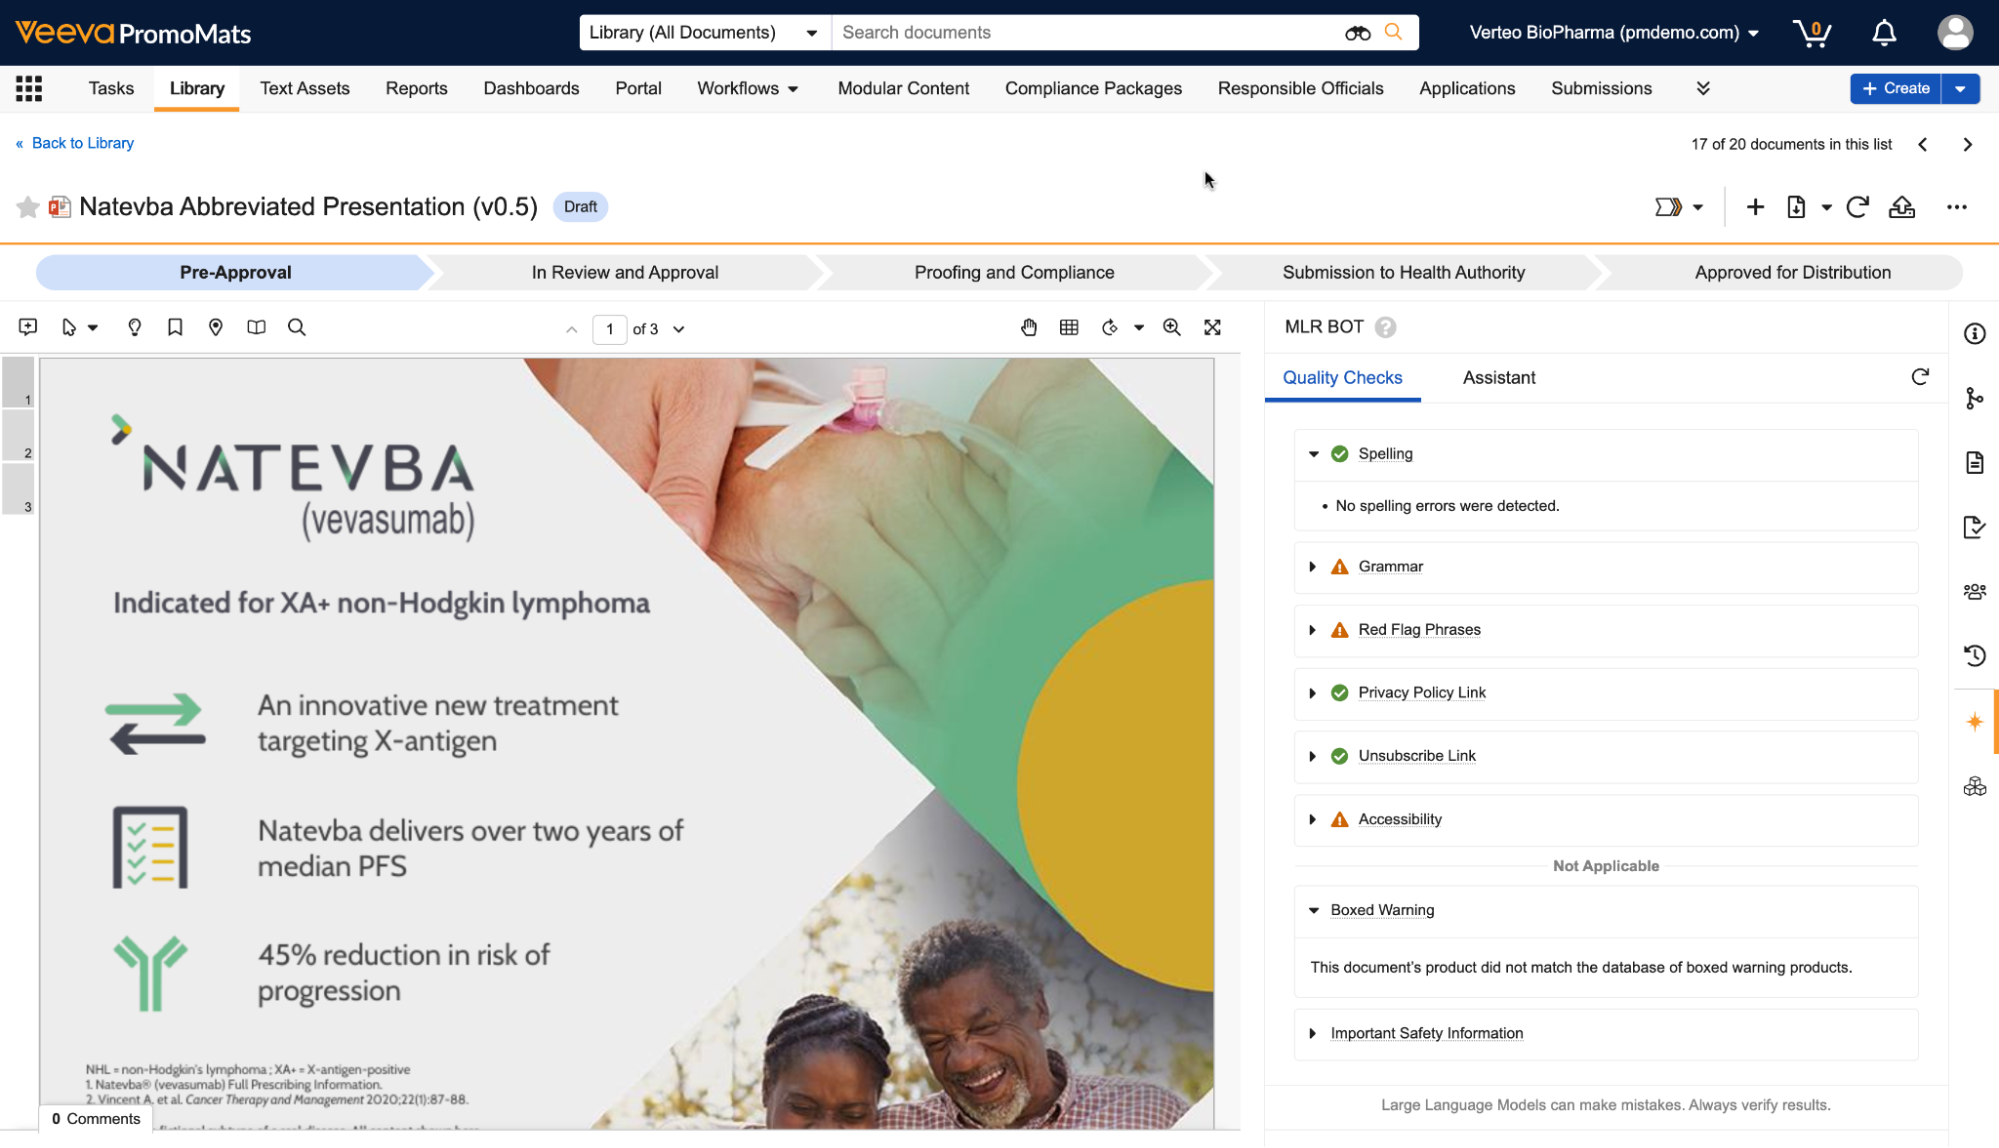Click the rotate page icon
Image resolution: width=1999 pixels, height=1148 pixels.
(1110, 328)
